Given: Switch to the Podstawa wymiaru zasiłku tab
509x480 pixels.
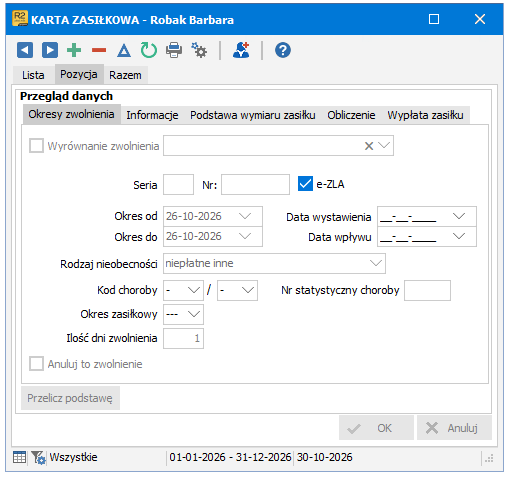Looking at the screenshot, I should (253, 115).
